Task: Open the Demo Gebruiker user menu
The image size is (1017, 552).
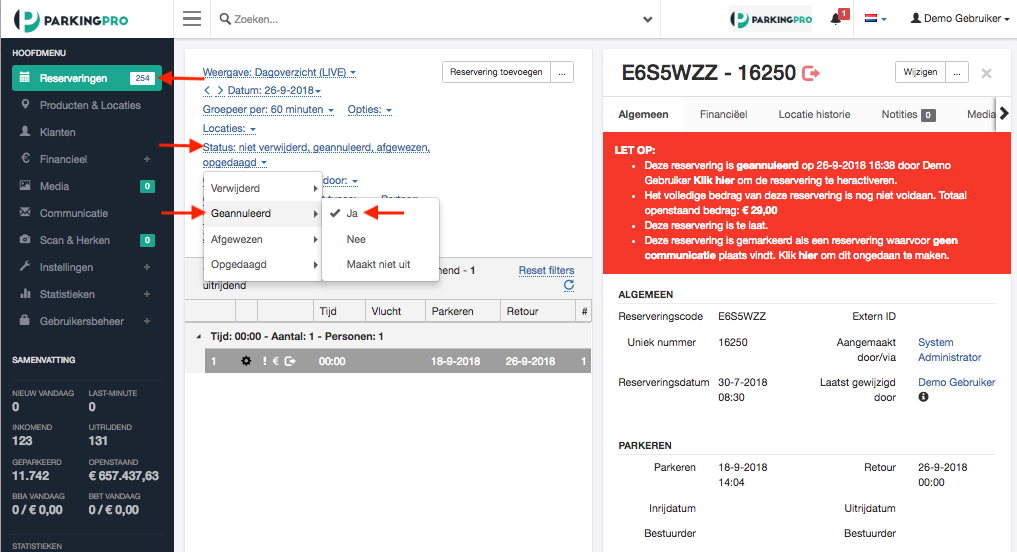Action: tap(960, 18)
